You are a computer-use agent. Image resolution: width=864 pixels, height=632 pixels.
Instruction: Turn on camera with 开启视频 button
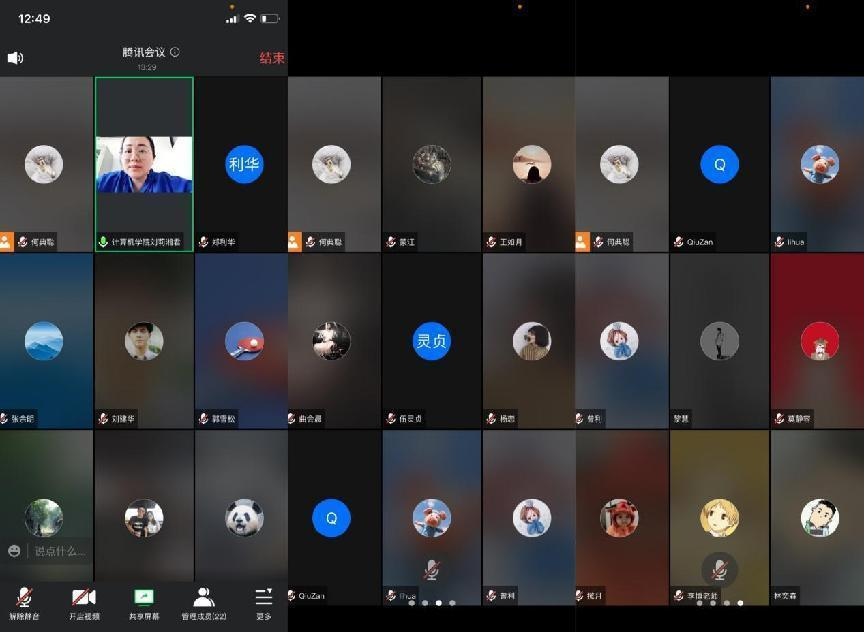click(x=84, y=603)
